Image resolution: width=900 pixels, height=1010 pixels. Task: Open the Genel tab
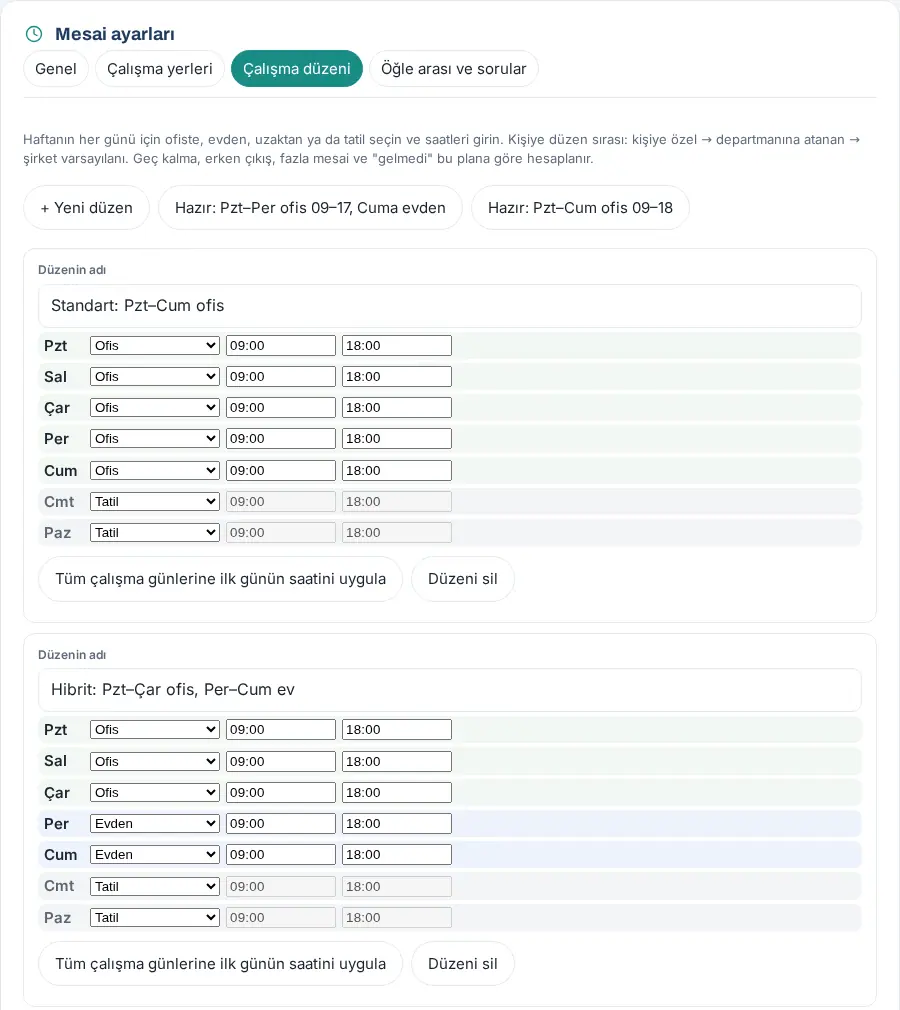(x=56, y=69)
